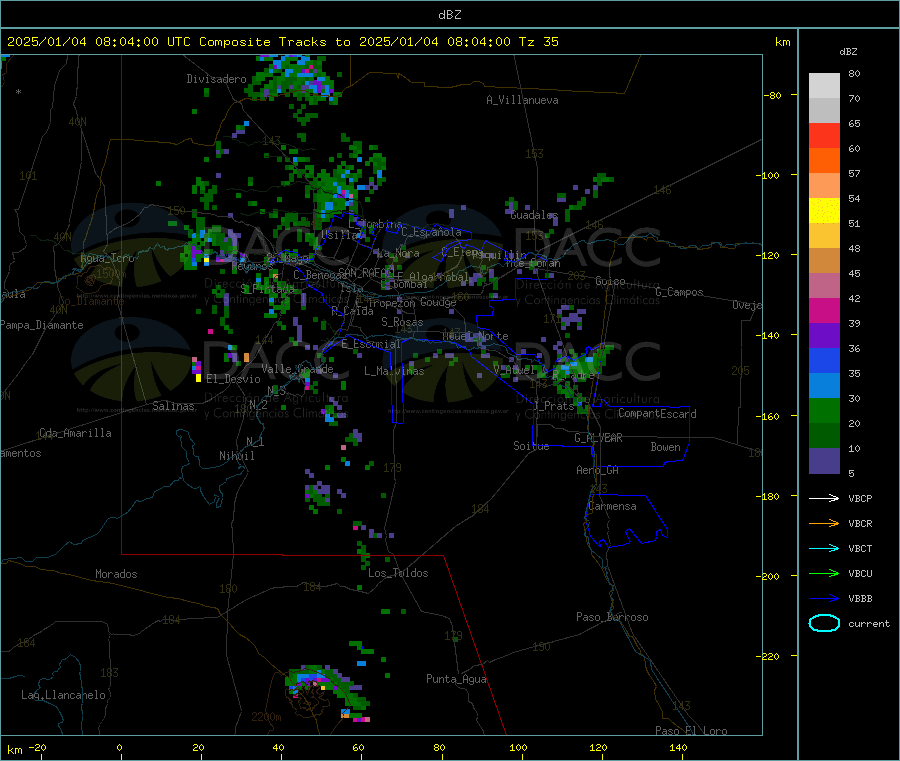Click the orange VBCR arrow icon
900x761 pixels.
(x=824, y=523)
